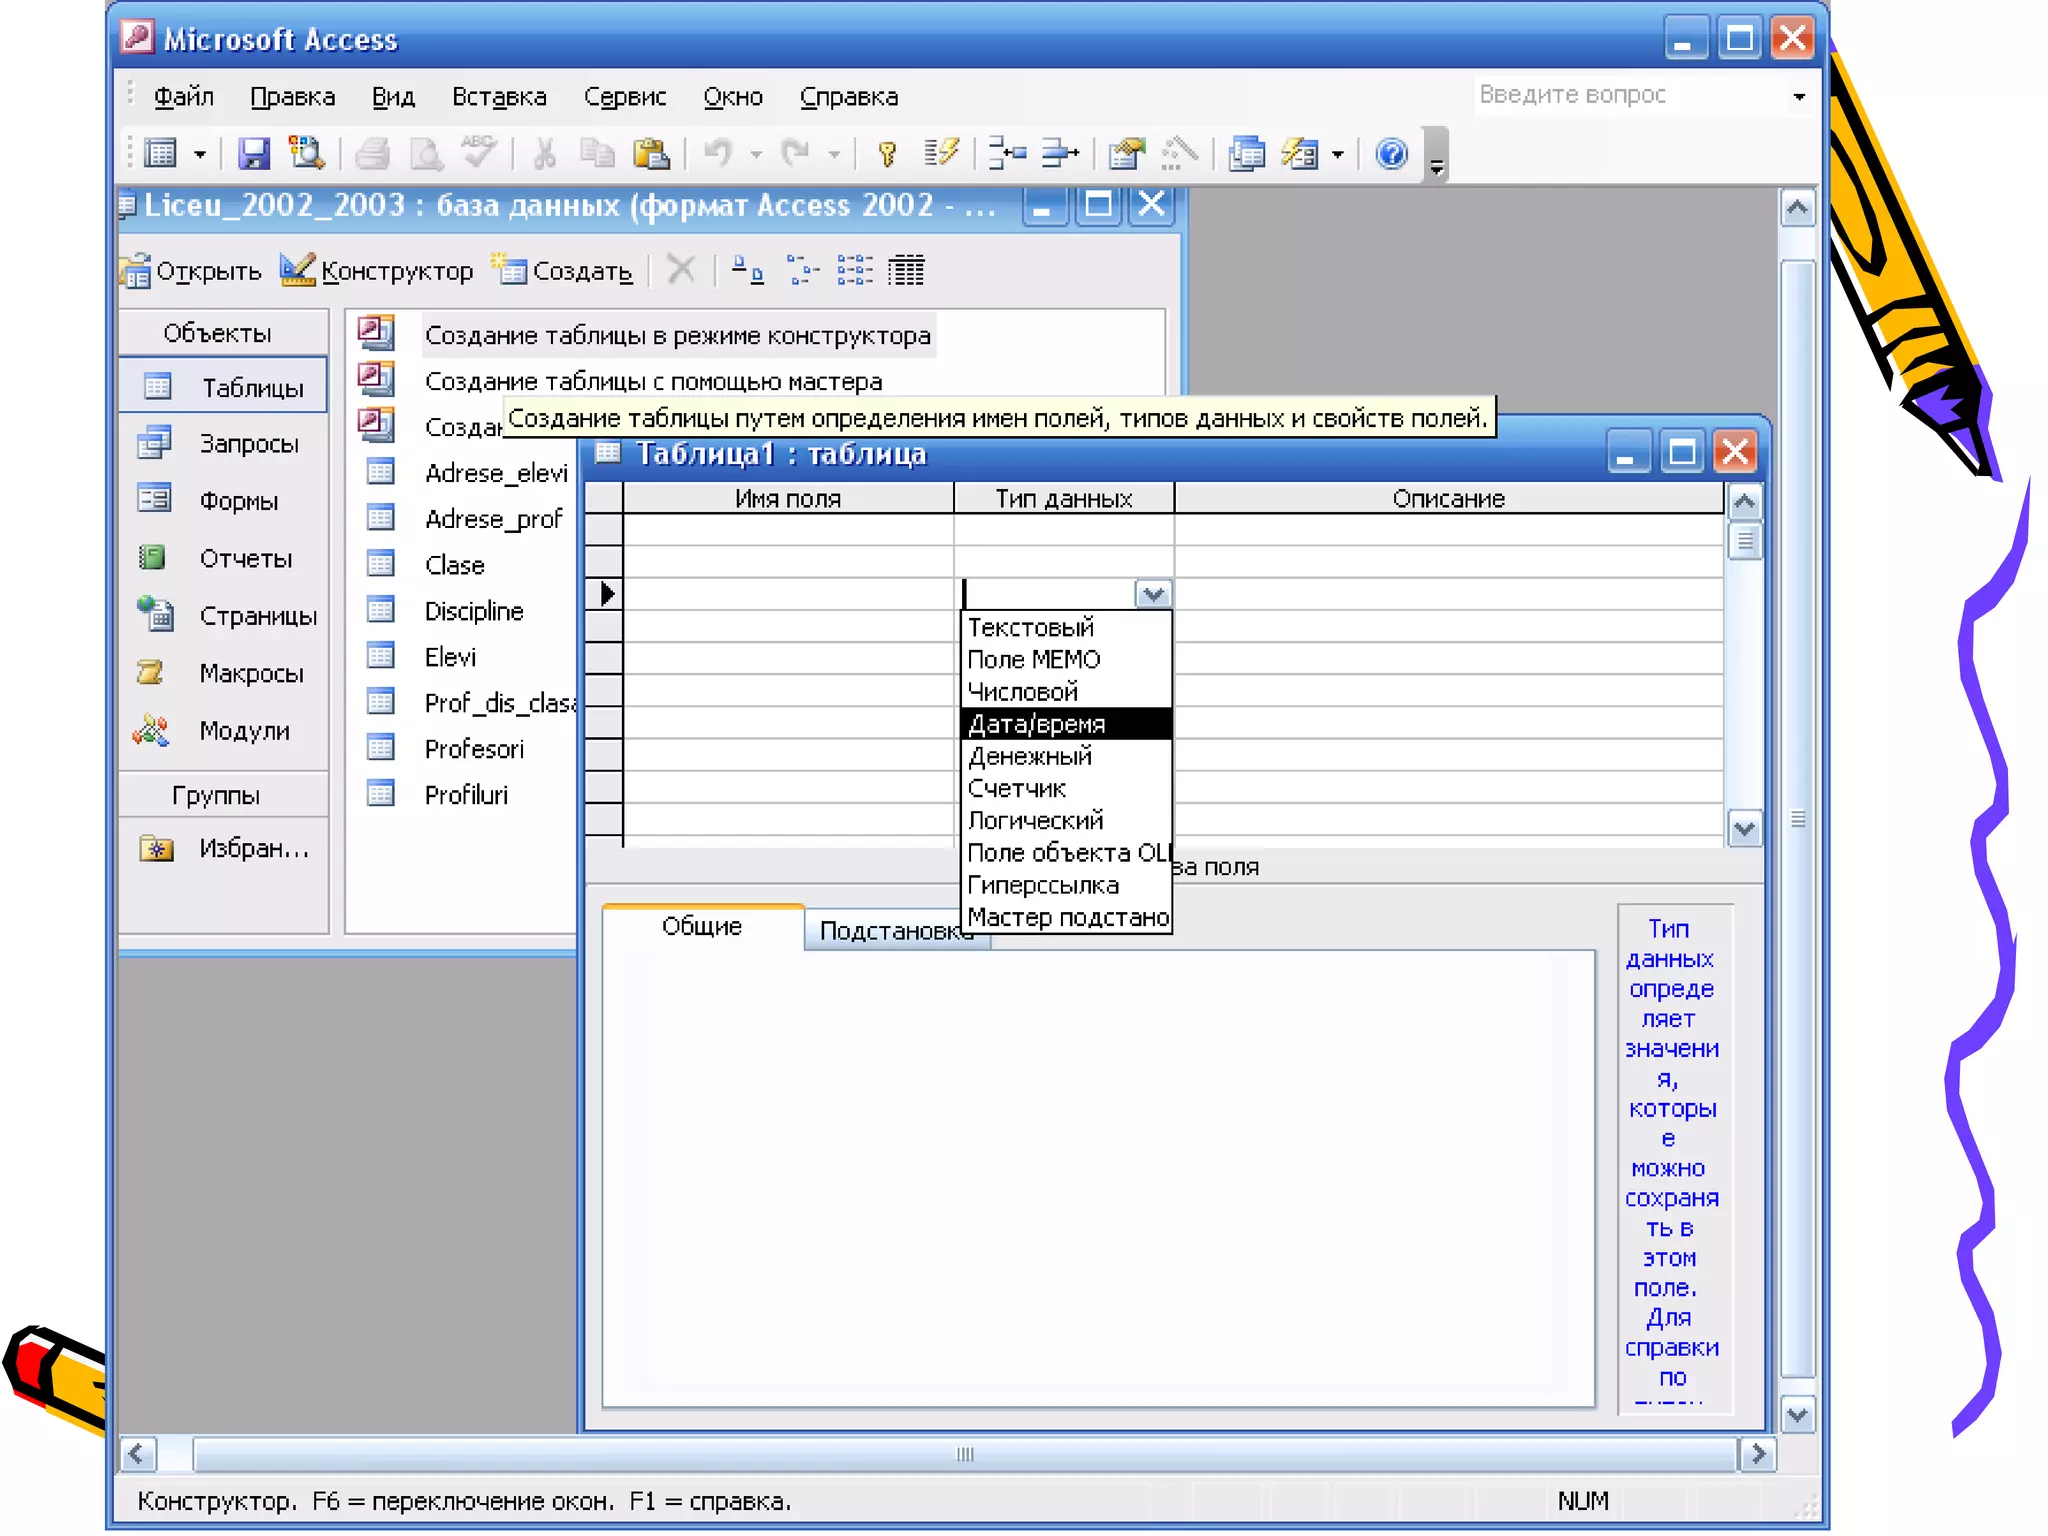The height and width of the screenshot is (1536, 2048).
Task: Click the Primary Key icon in toolbar
Action: 886,154
